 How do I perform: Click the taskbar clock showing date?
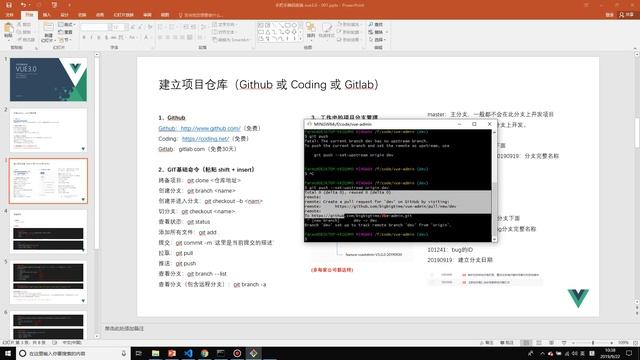(610, 353)
